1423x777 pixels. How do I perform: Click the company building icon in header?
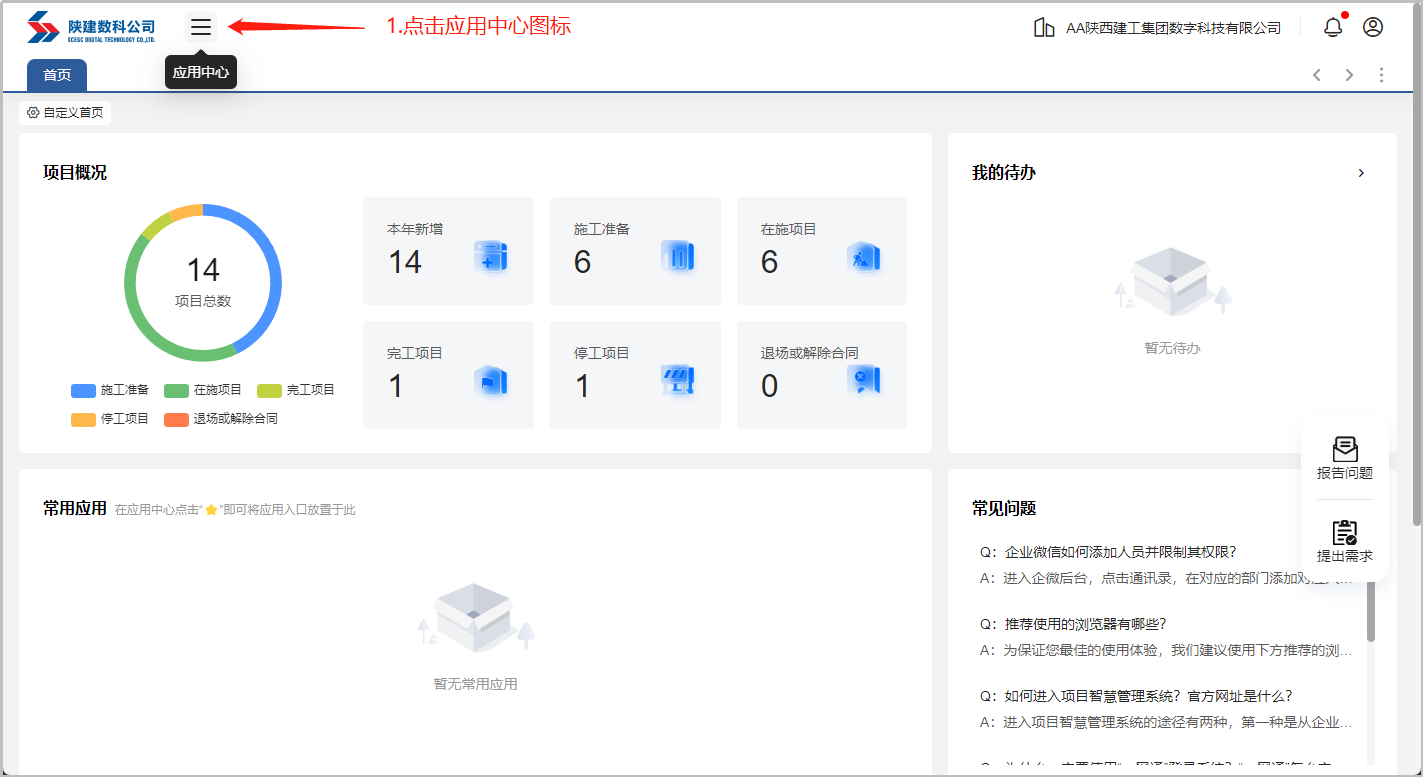(1044, 27)
